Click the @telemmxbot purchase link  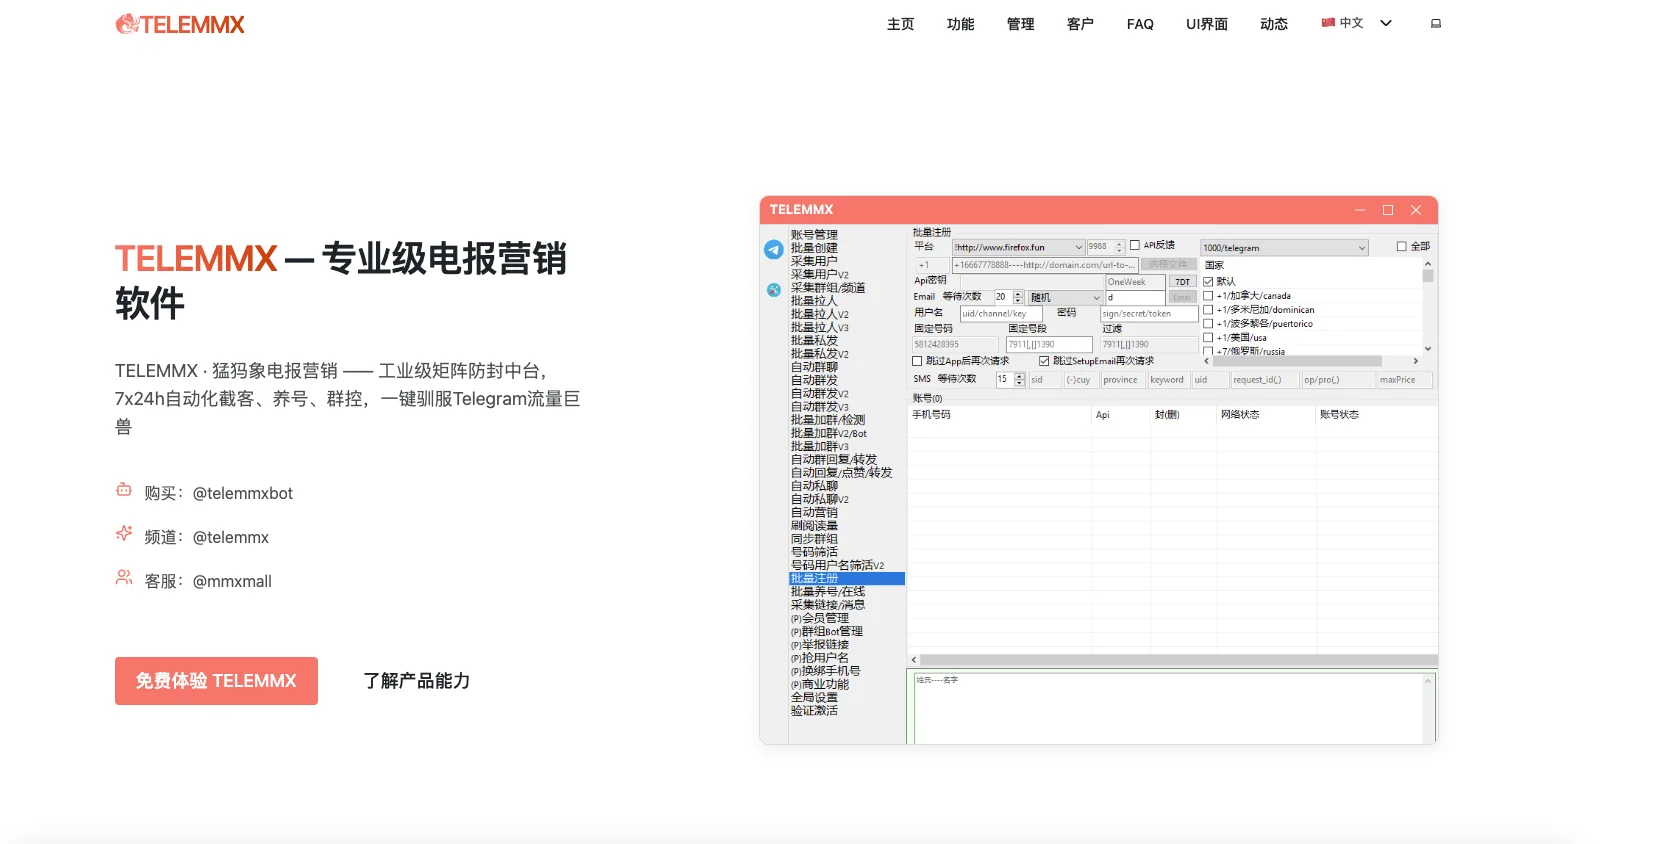pyautogui.click(x=243, y=493)
